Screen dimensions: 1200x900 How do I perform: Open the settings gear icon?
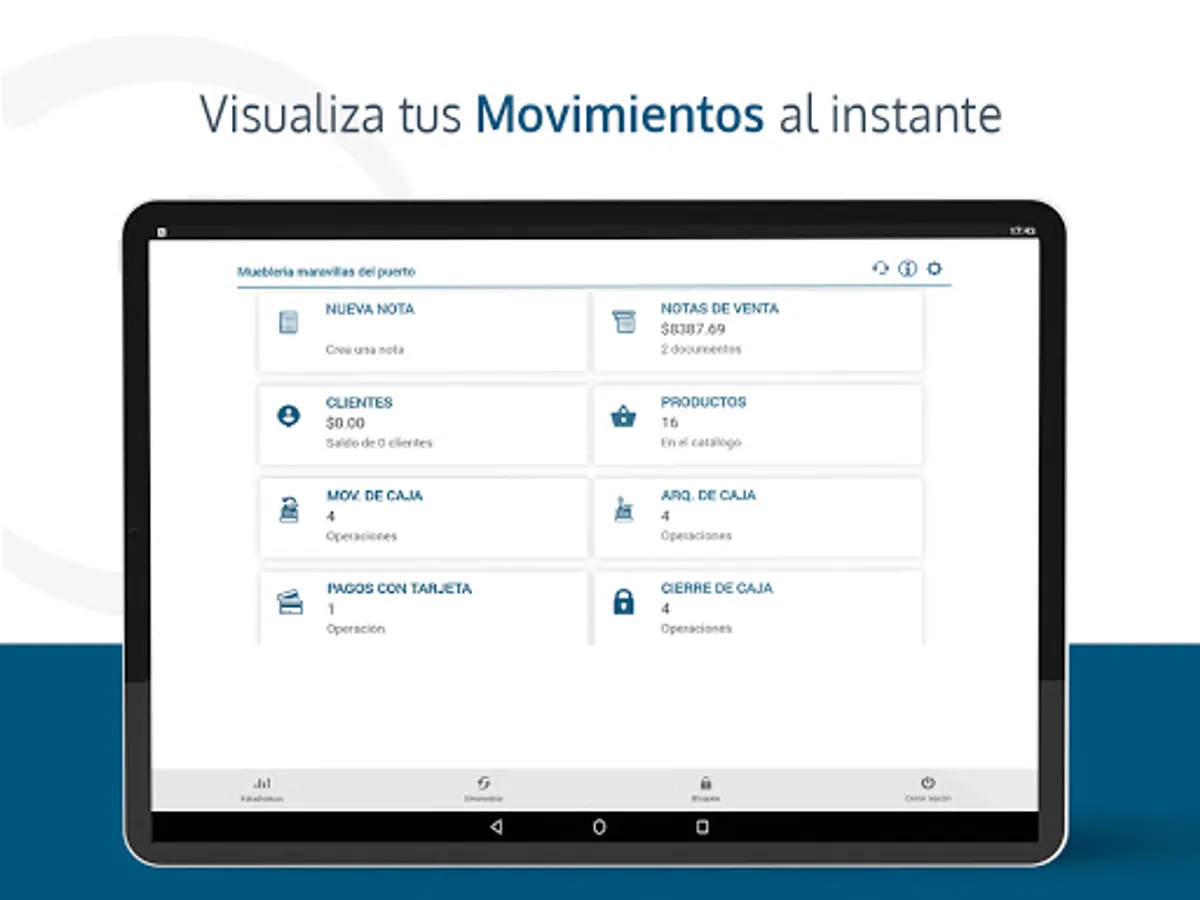tap(934, 268)
